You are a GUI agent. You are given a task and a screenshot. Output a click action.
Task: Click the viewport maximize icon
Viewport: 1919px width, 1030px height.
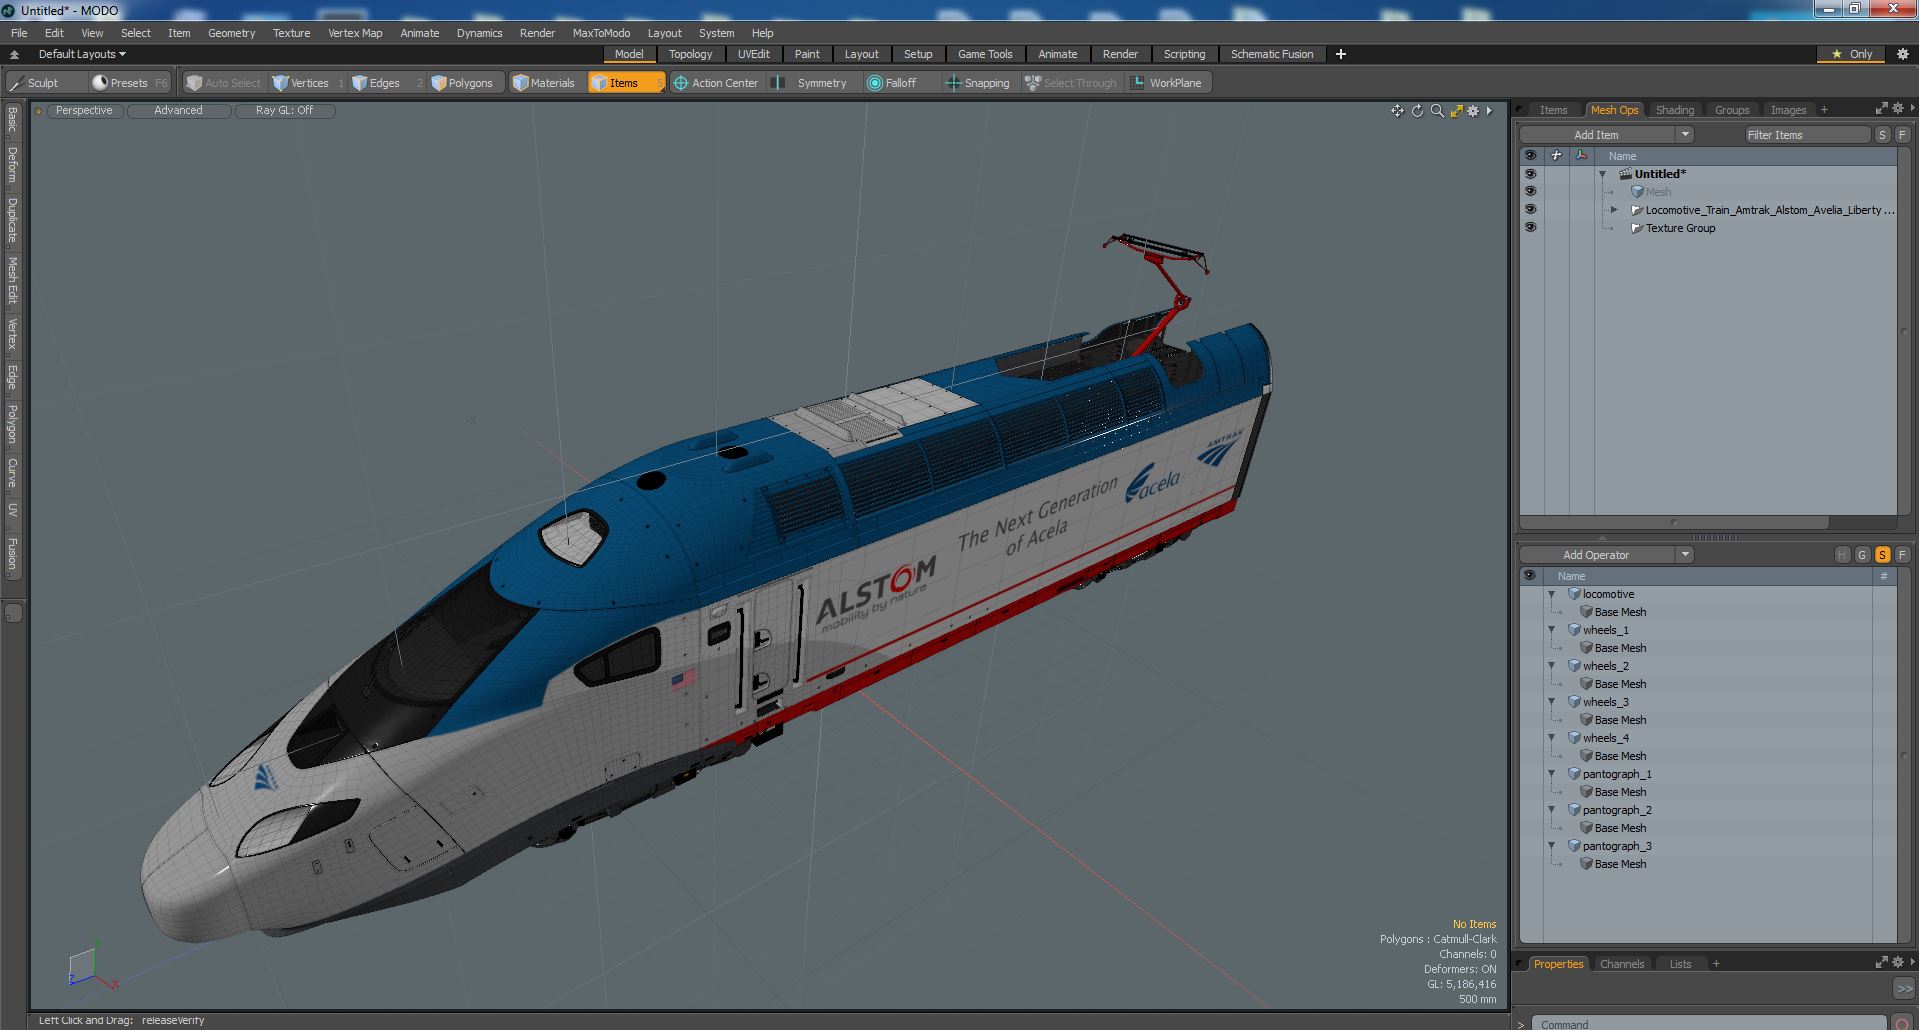click(x=1456, y=111)
